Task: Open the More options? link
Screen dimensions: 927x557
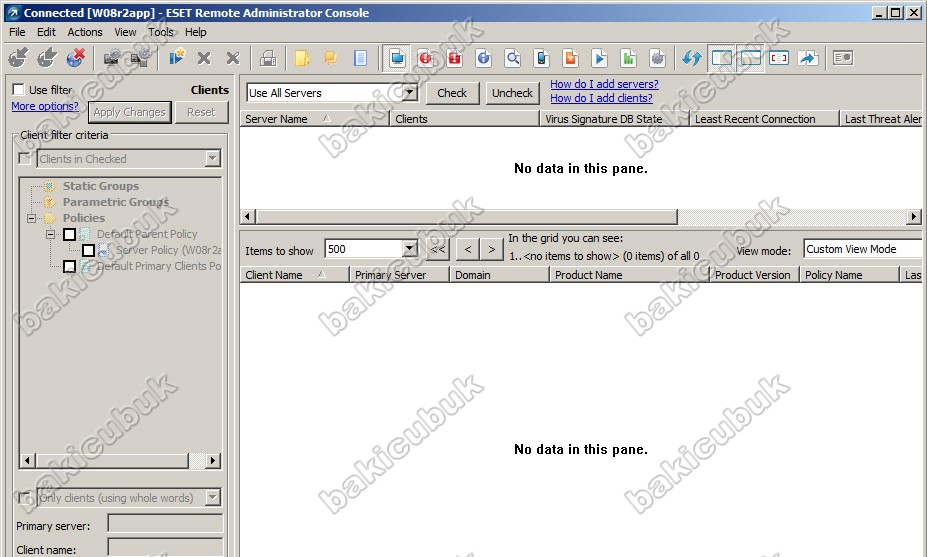Action: pyautogui.click(x=45, y=106)
